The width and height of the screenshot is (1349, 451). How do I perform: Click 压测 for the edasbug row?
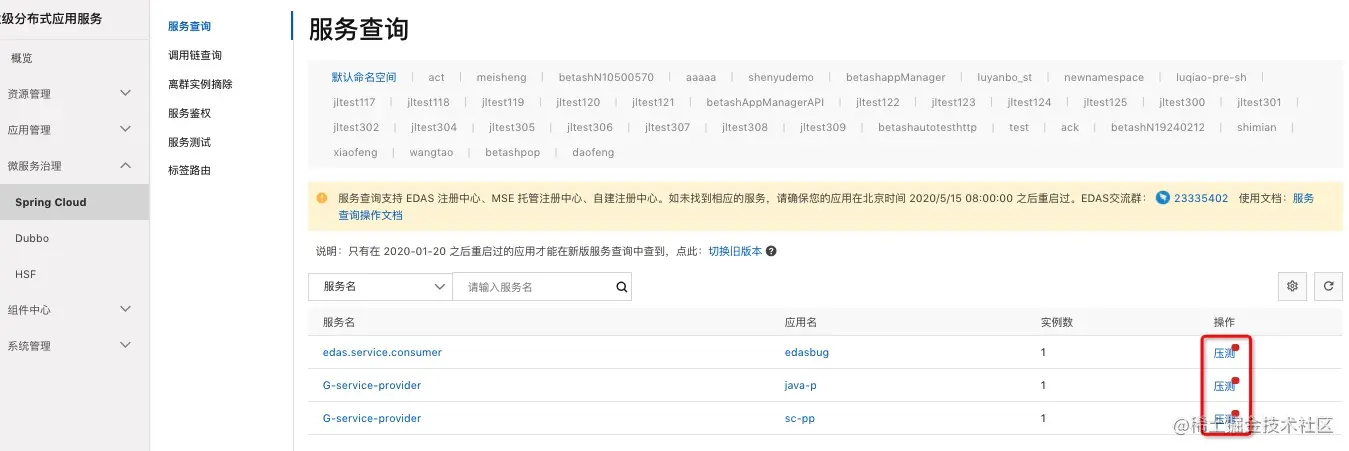point(1224,353)
